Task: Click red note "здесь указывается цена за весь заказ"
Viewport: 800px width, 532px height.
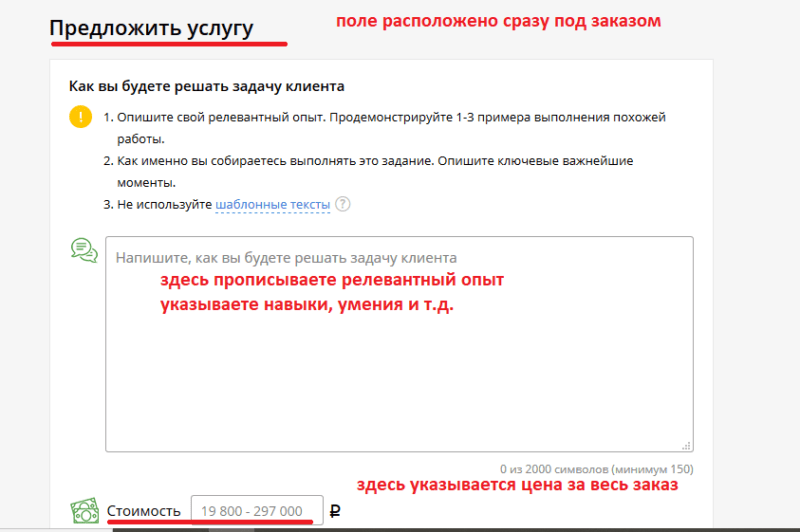Action: (x=518, y=485)
